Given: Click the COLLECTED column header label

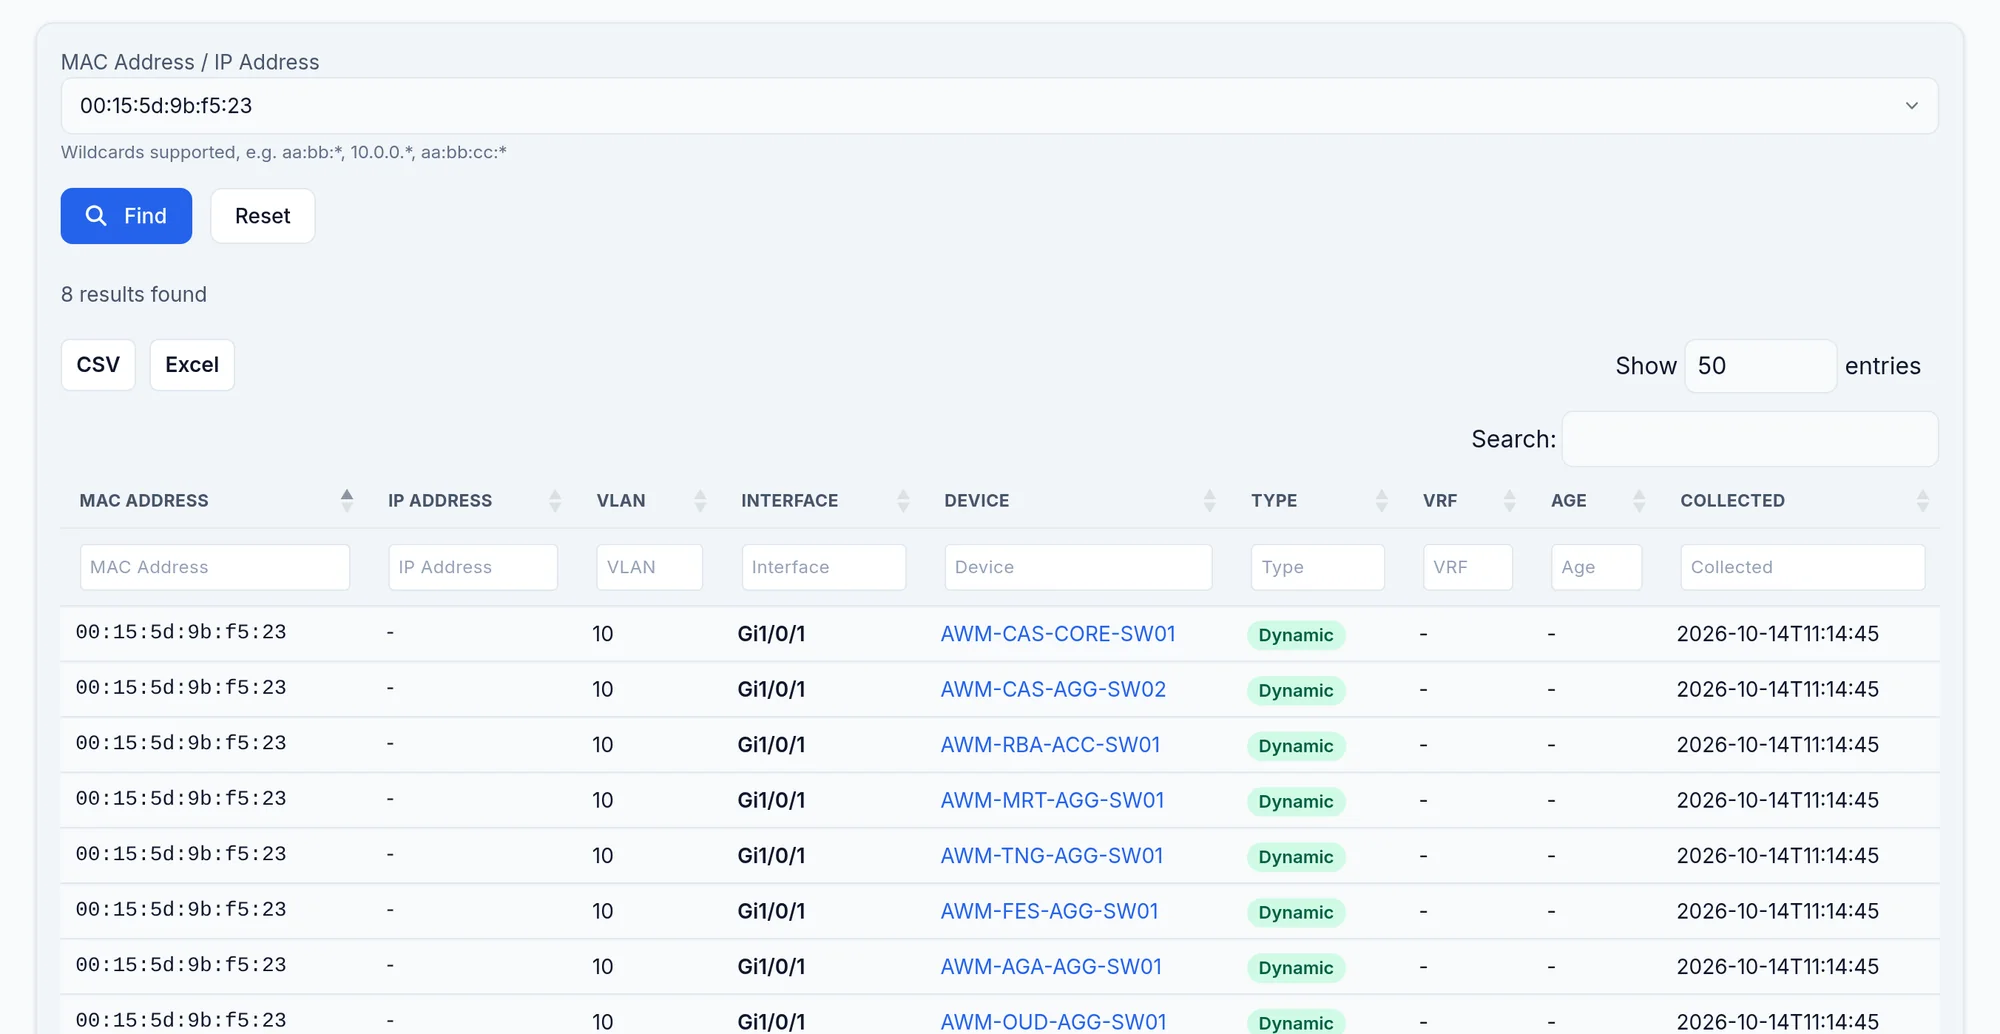Looking at the screenshot, I should [x=1732, y=500].
